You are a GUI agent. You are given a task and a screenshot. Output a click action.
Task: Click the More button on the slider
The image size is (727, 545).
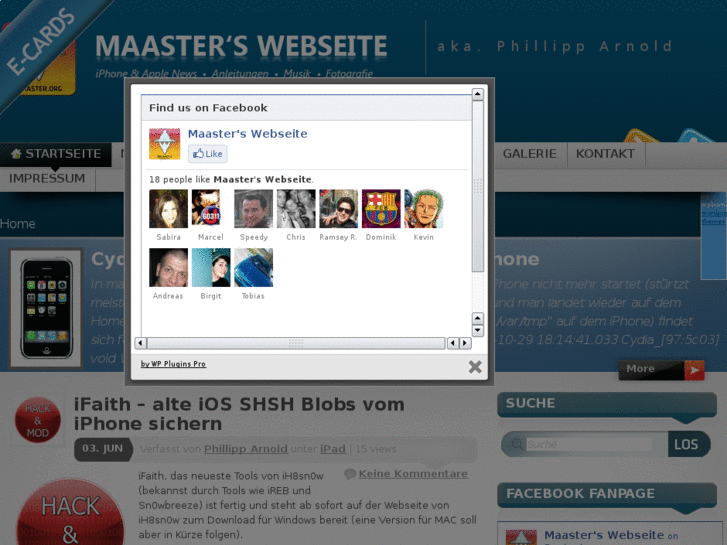[x=661, y=370]
